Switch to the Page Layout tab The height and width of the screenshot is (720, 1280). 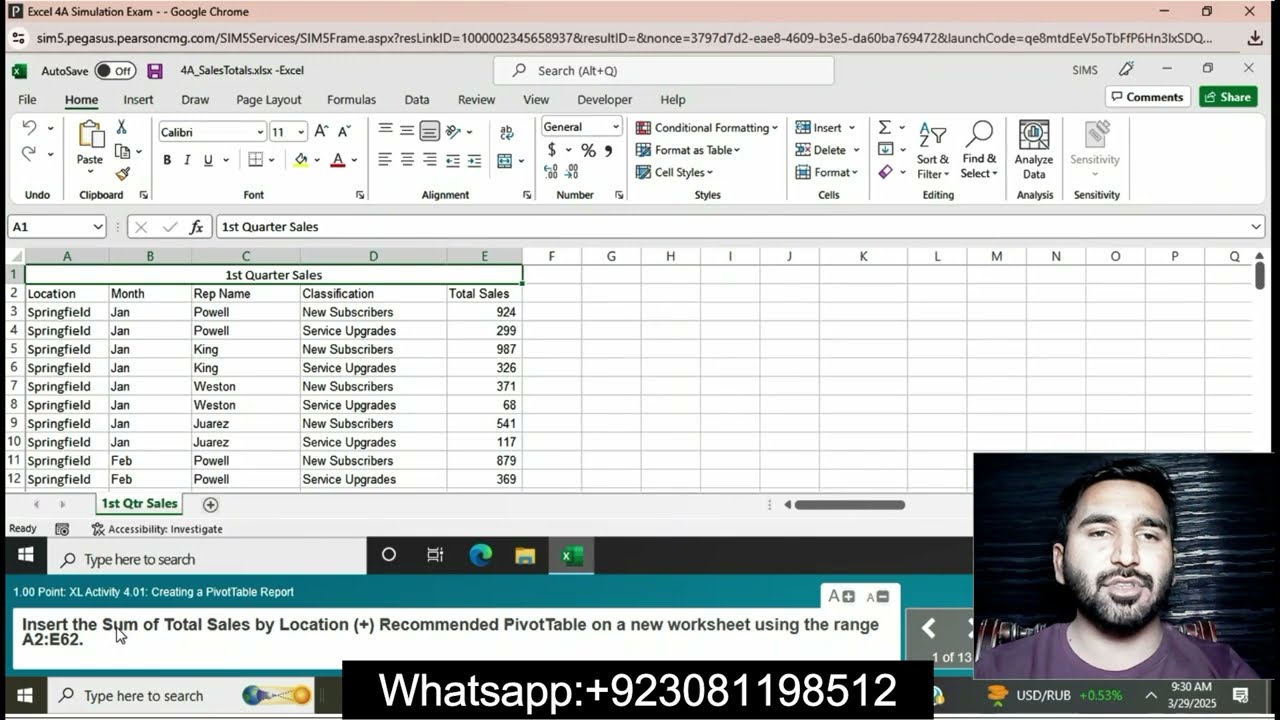[x=268, y=100]
